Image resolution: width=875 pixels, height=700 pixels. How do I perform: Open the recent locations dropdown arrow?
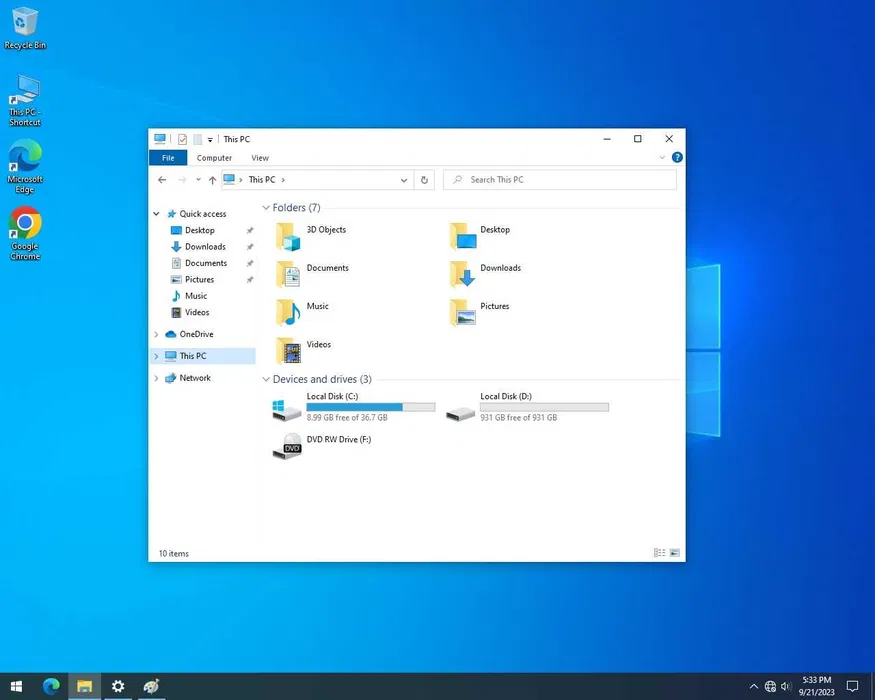click(198, 180)
